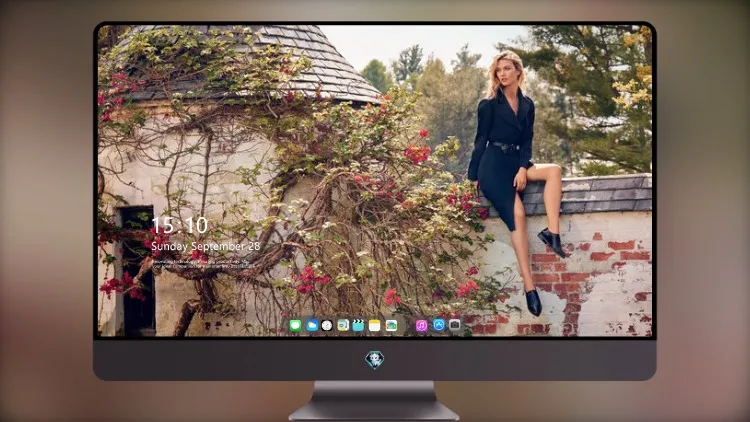The height and width of the screenshot is (422, 750).
Task: Open the Weather app in dock
Action: coord(312,326)
